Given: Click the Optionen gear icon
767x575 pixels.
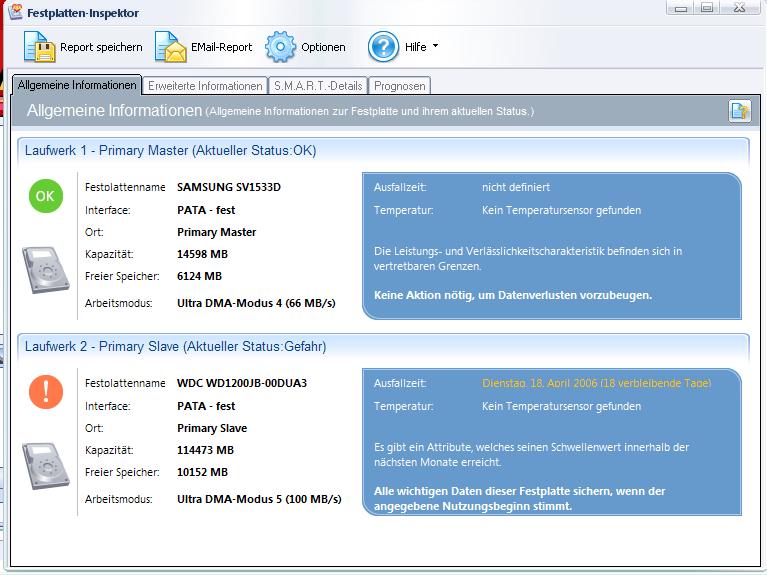Looking at the screenshot, I should point(280,46).
